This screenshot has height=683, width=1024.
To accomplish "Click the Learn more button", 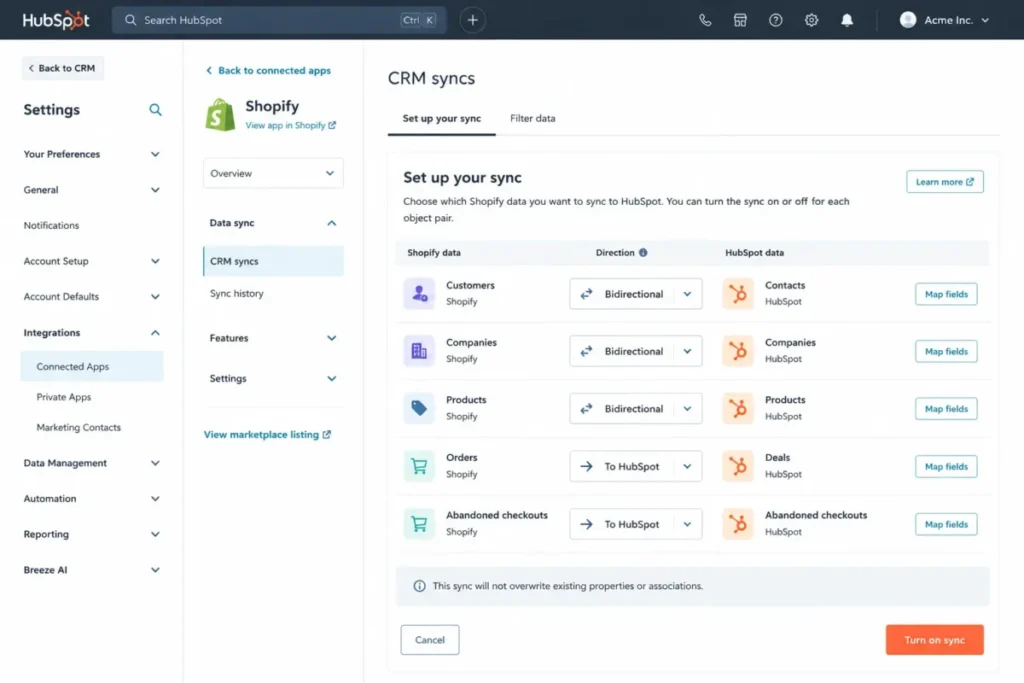I will (945, 182).
